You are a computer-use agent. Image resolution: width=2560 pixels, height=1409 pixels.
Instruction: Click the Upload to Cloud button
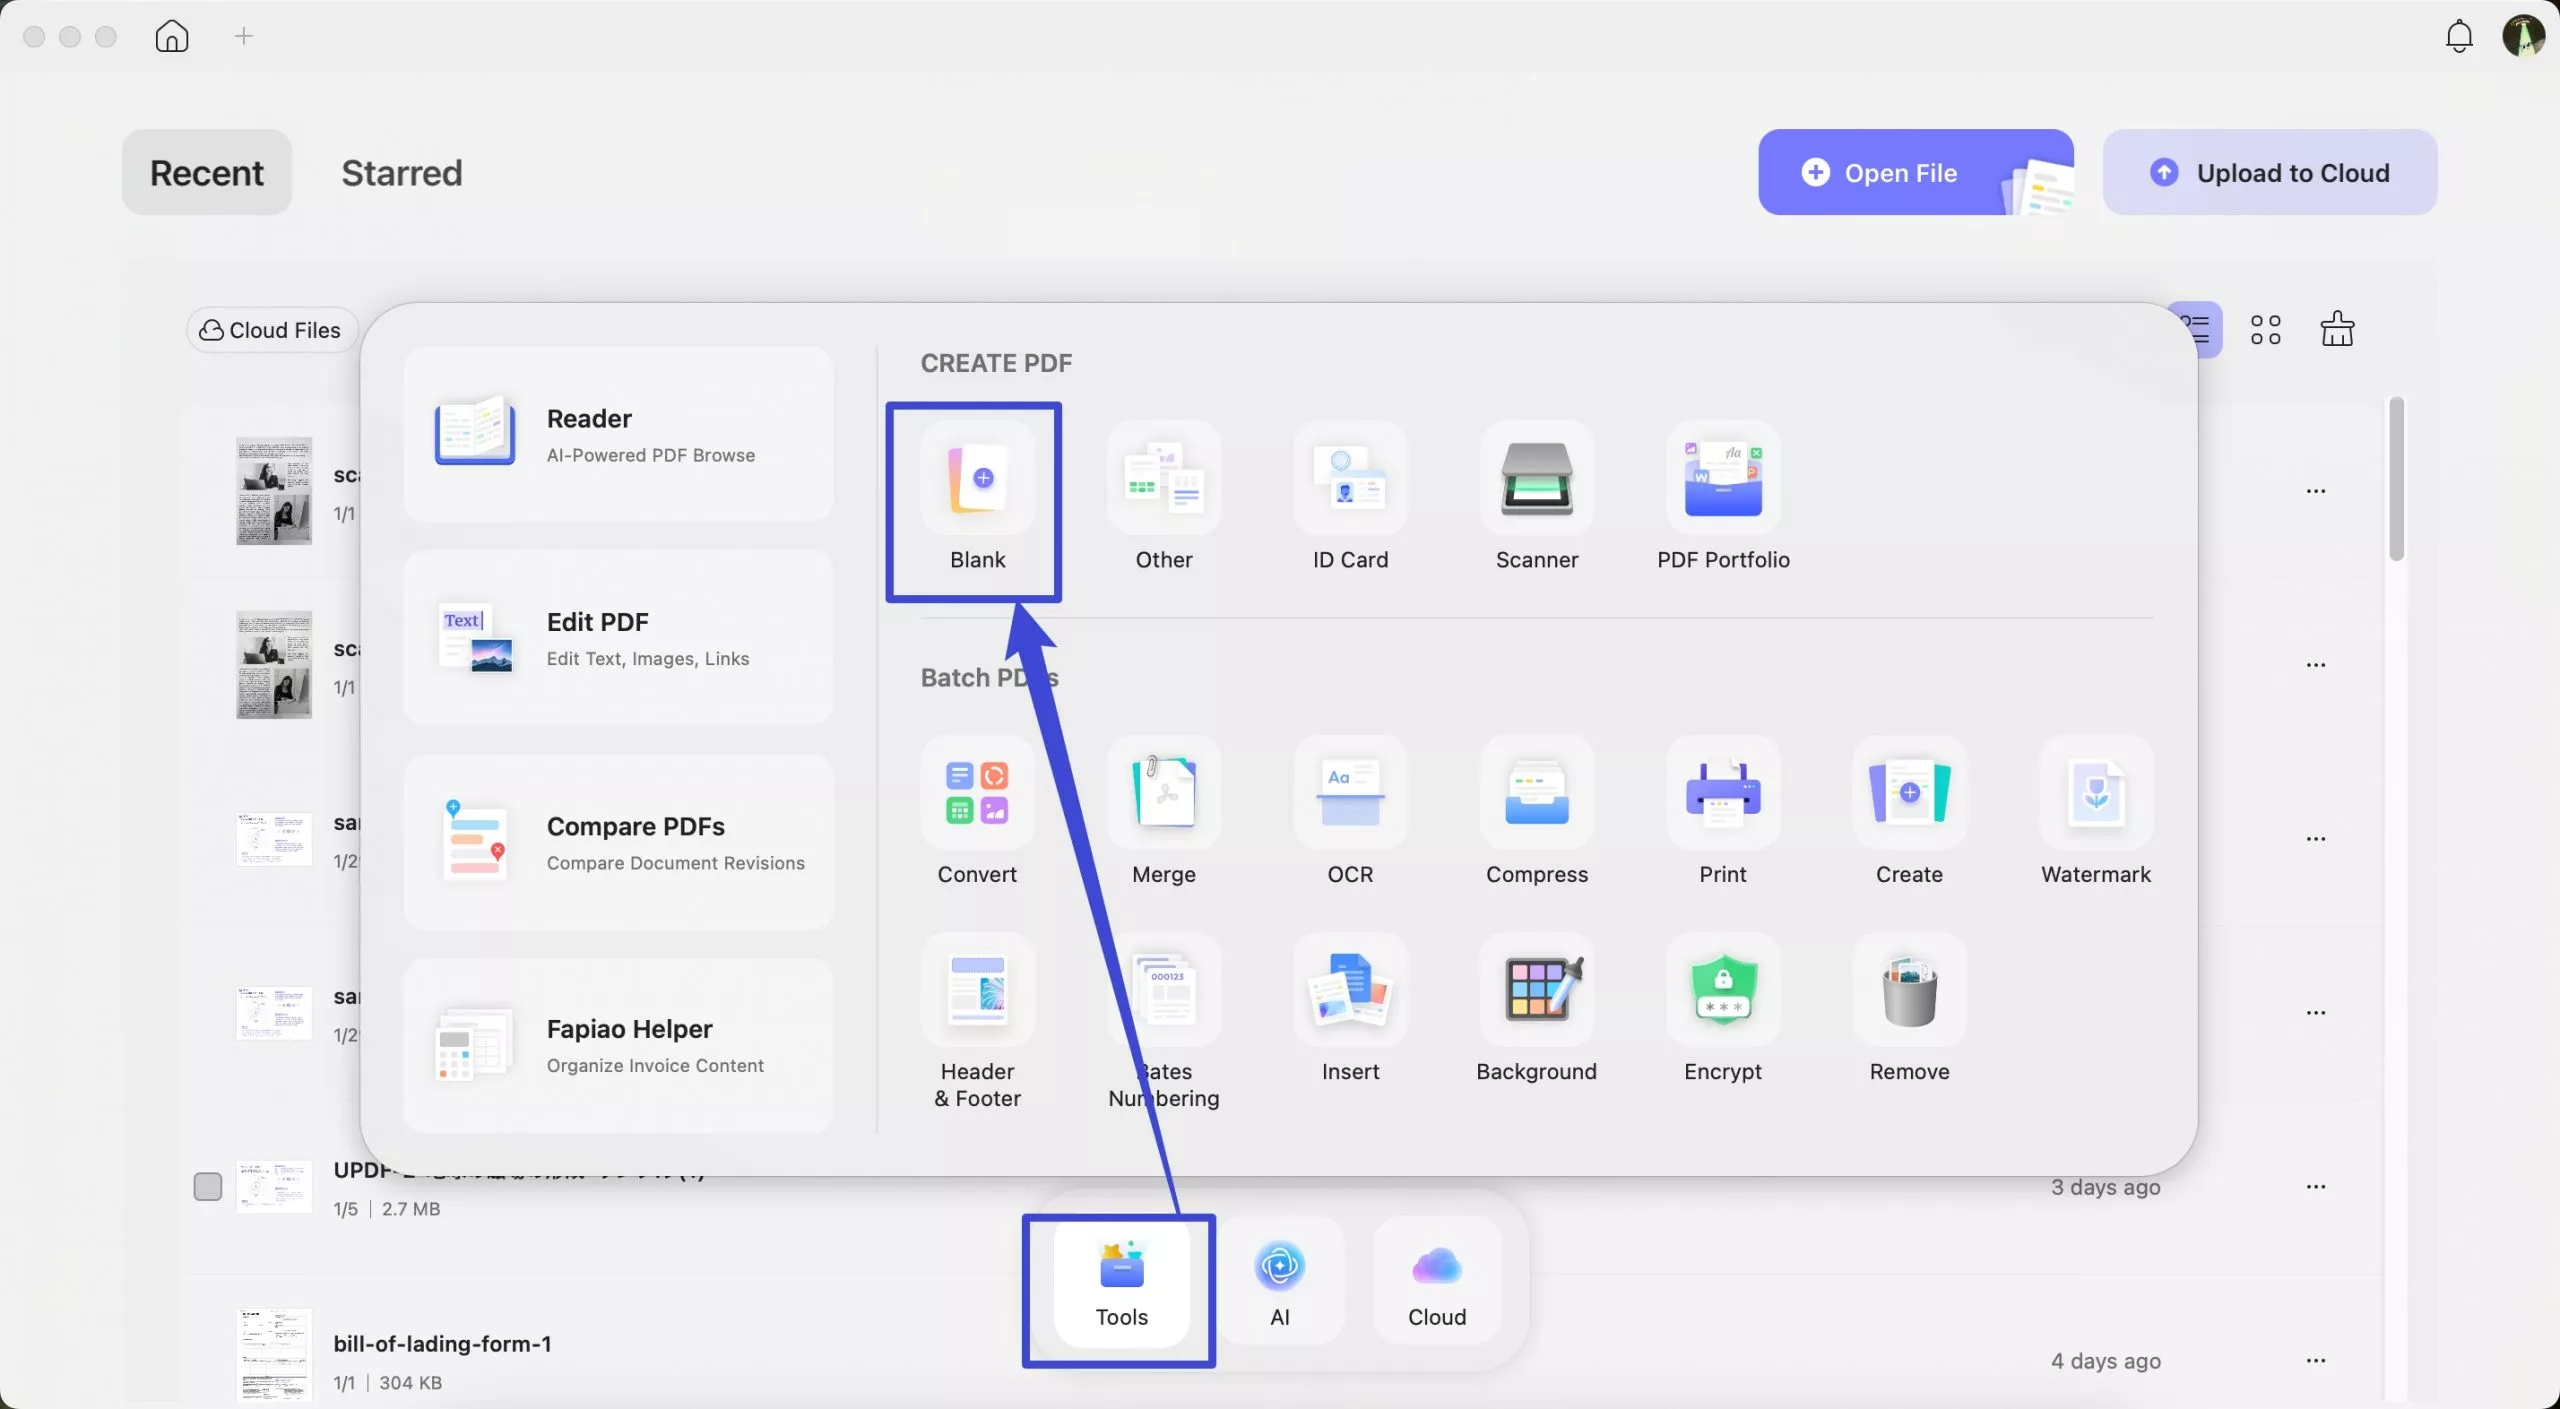tap(2269, 171)
